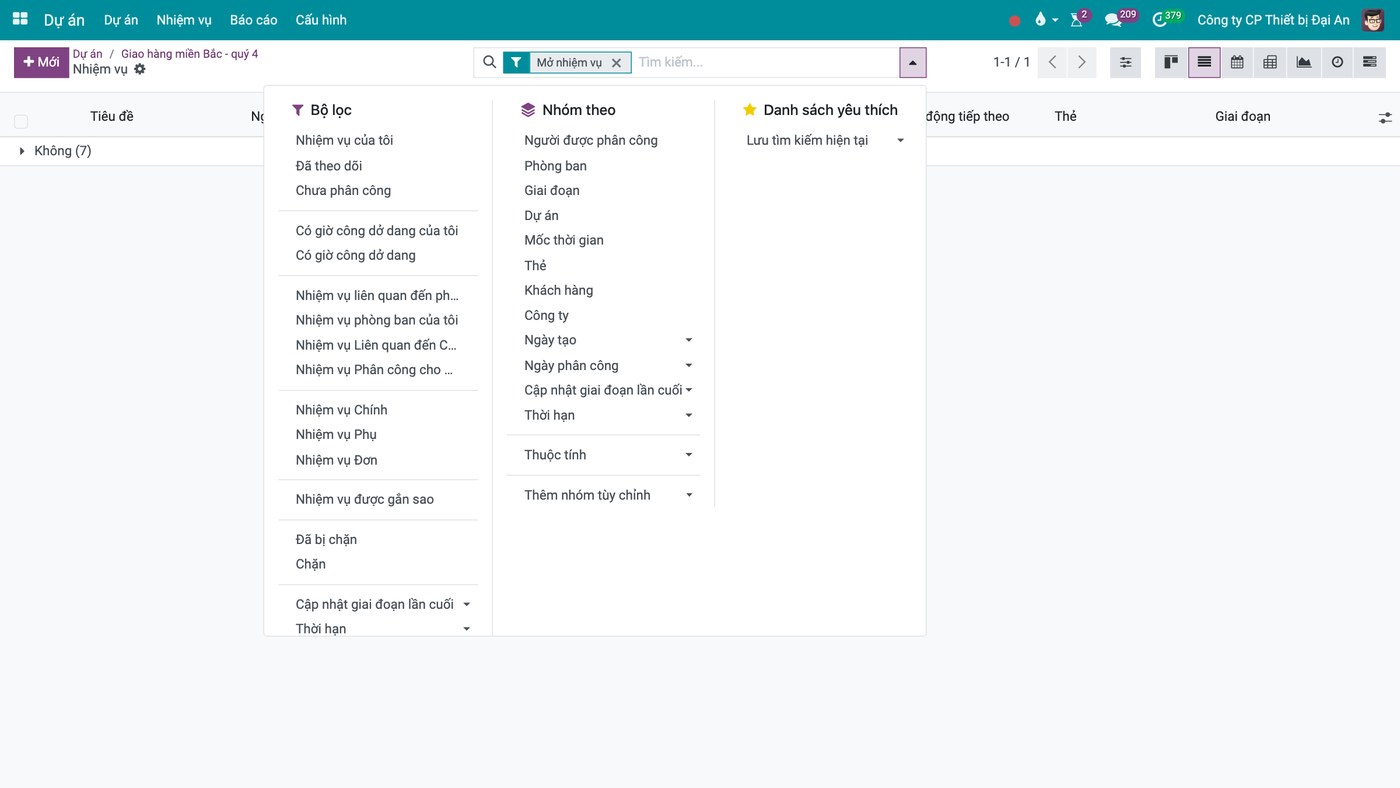Viewport: 1400px width, 788px height.
Task: Click the magnifying glass search icon
Action: (489, 62)
